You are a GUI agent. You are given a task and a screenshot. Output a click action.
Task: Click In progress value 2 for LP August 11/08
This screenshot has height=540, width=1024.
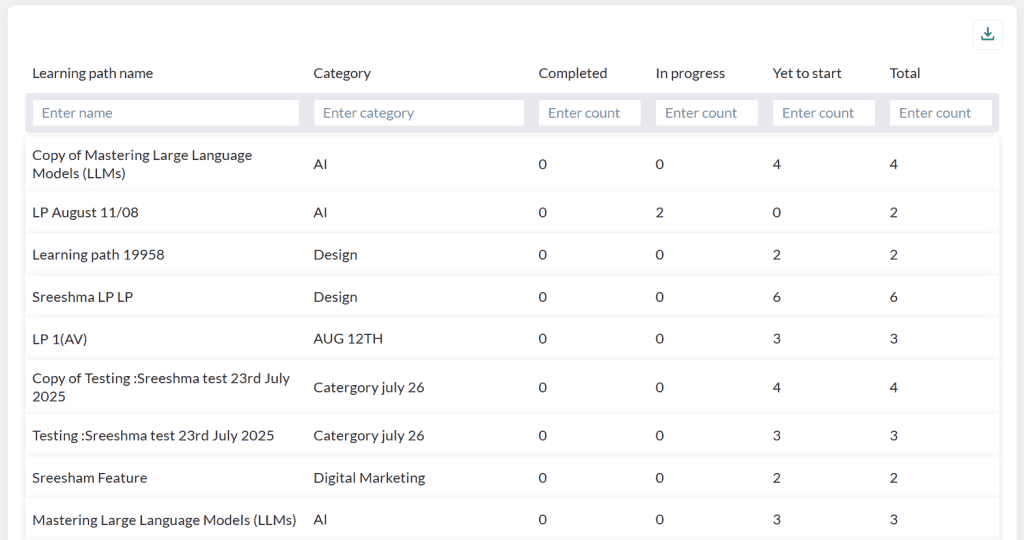[660, 212]
